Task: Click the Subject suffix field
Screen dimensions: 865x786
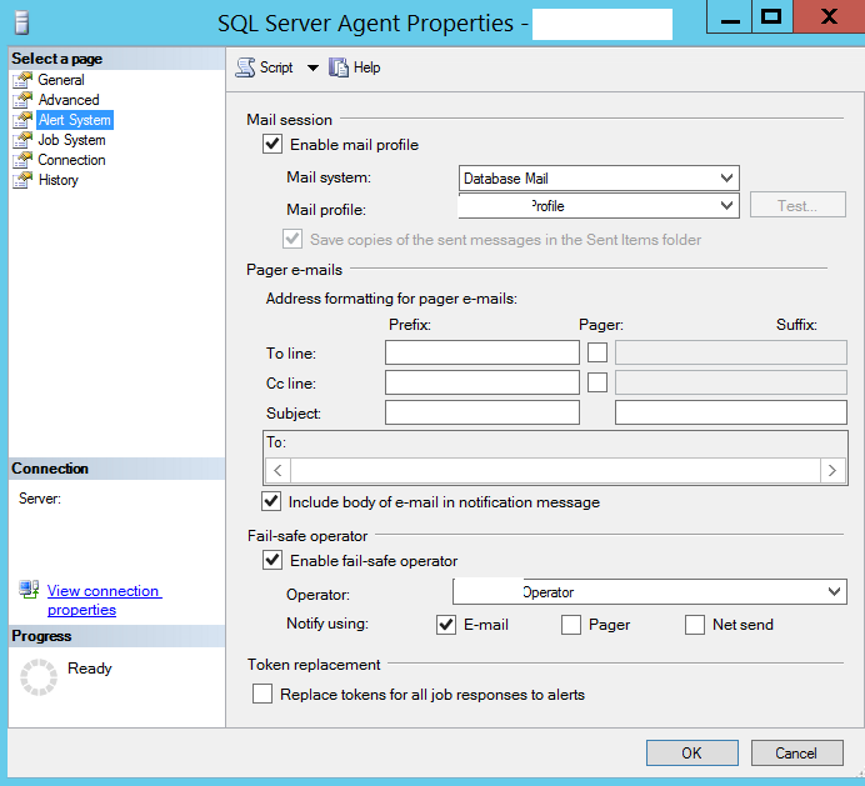Action: (731, 412)
